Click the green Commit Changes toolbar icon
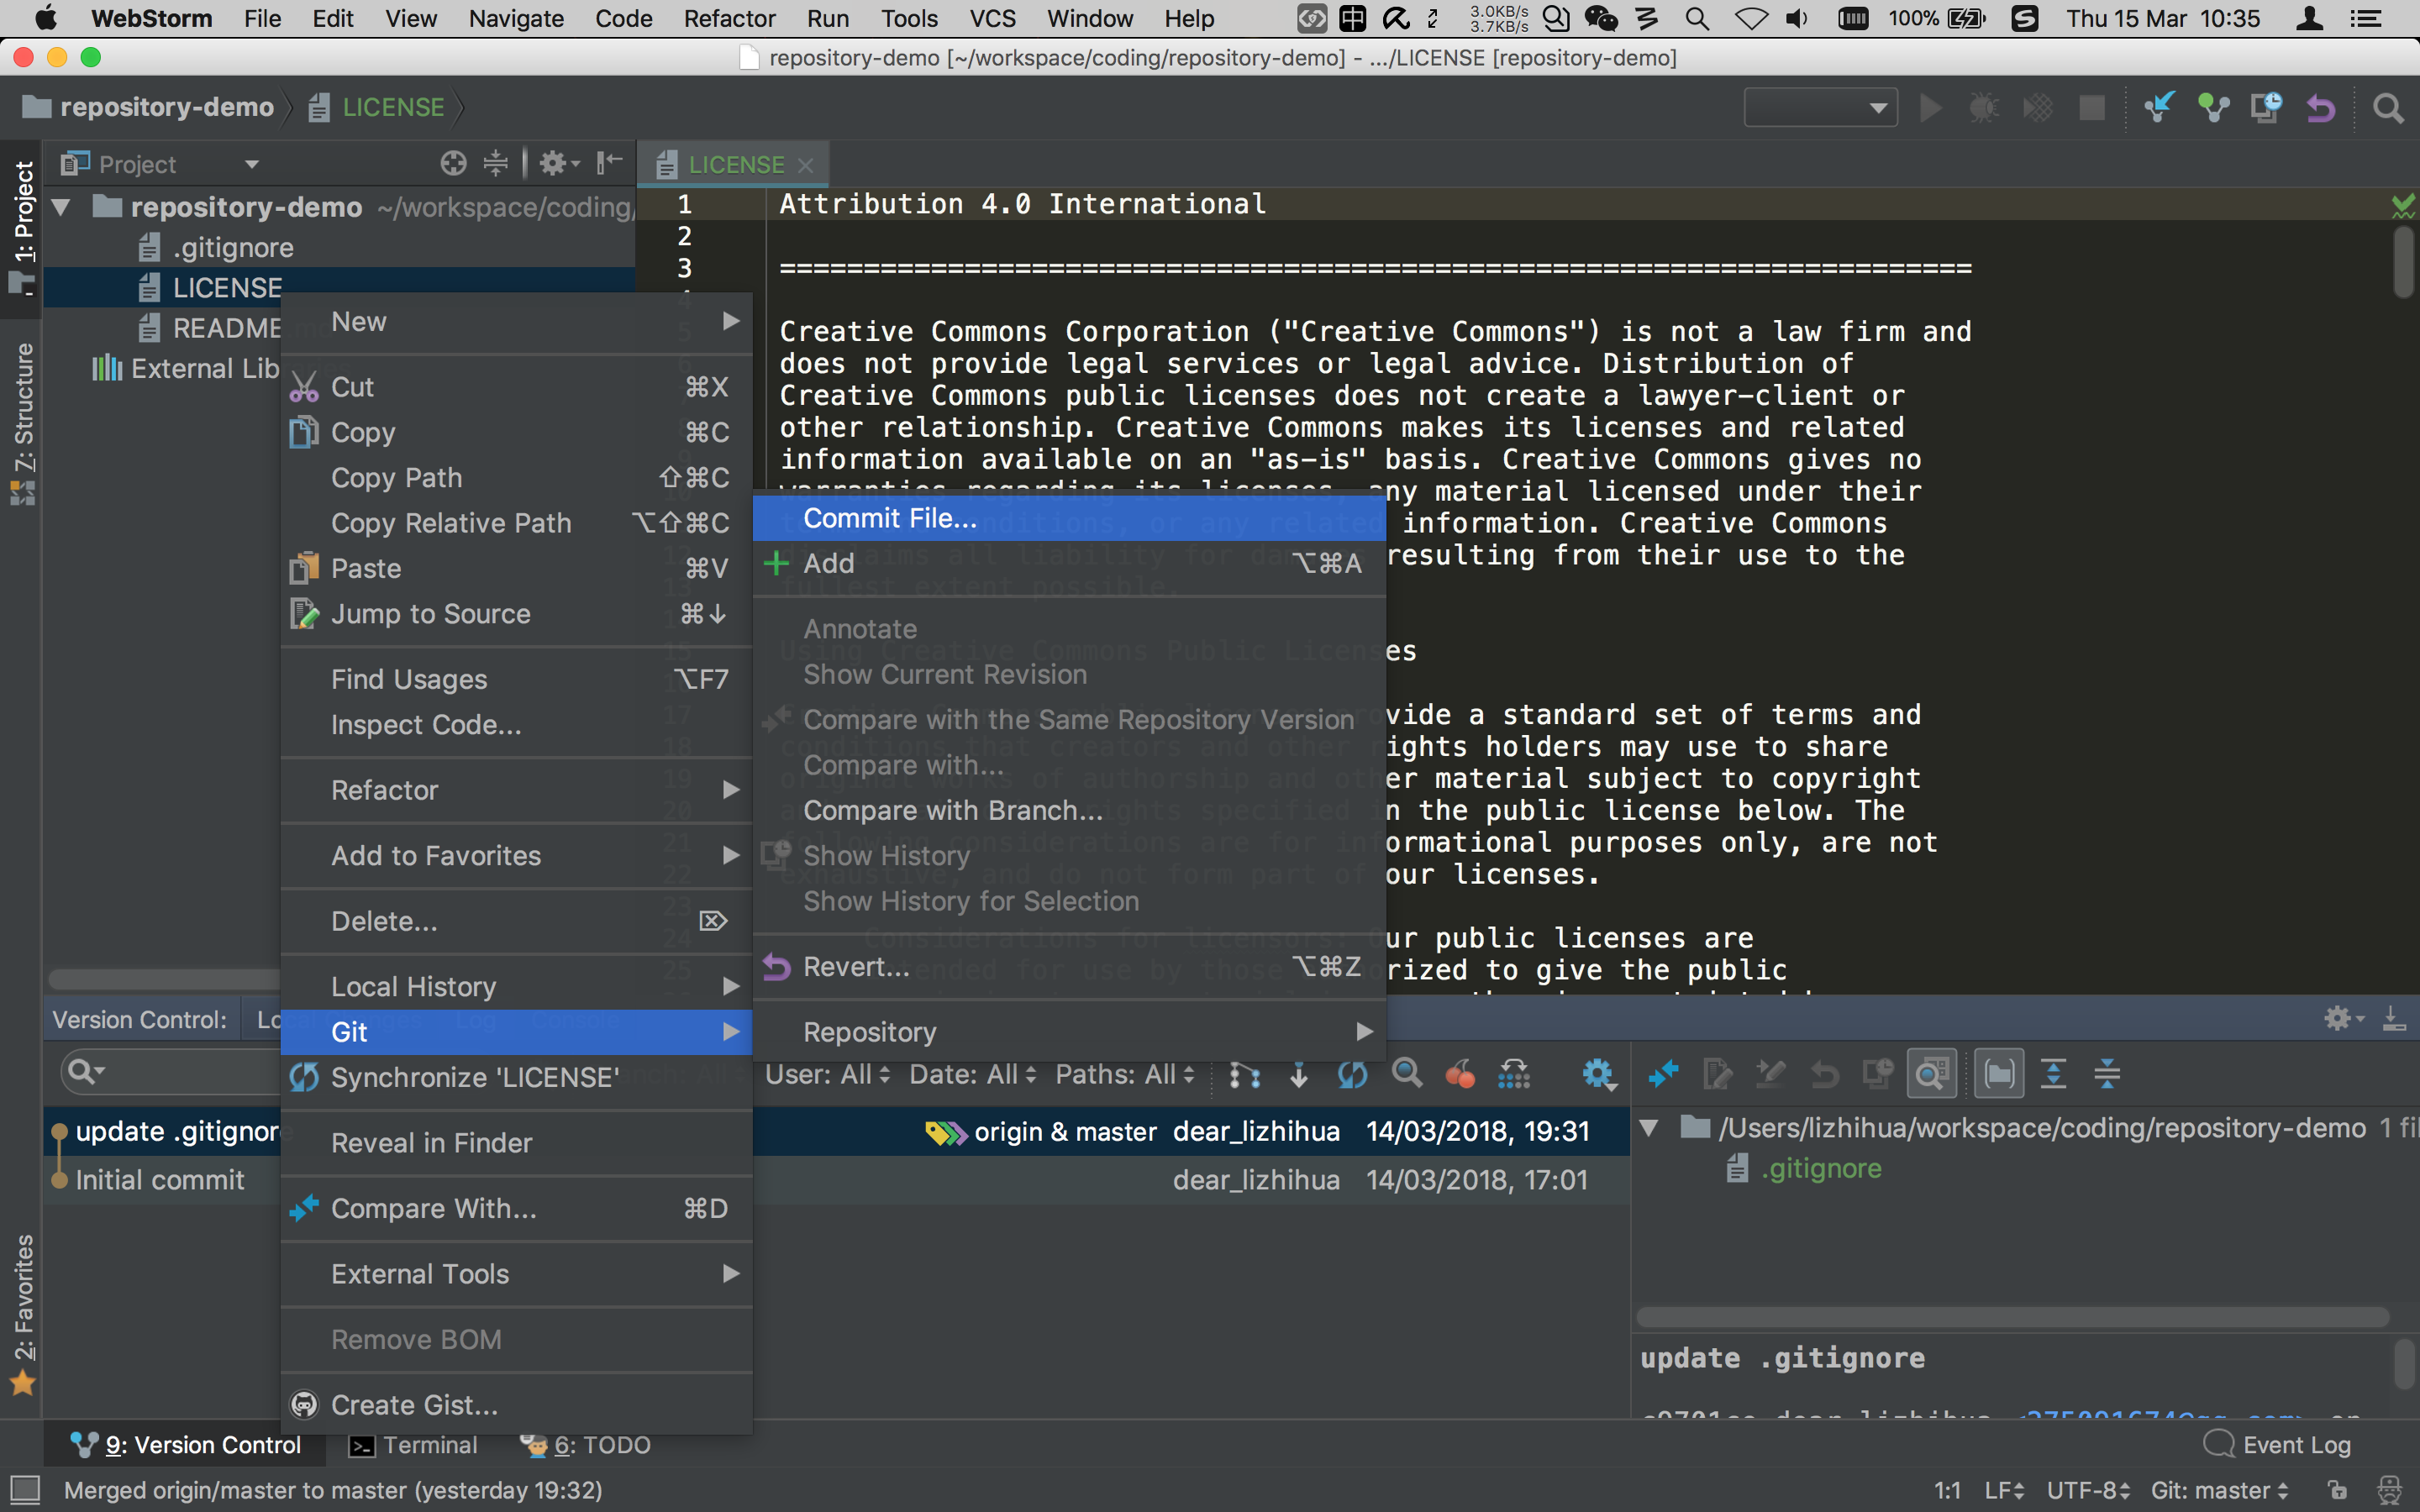Viewport: 2420px width, 1512px height. 2213,107
